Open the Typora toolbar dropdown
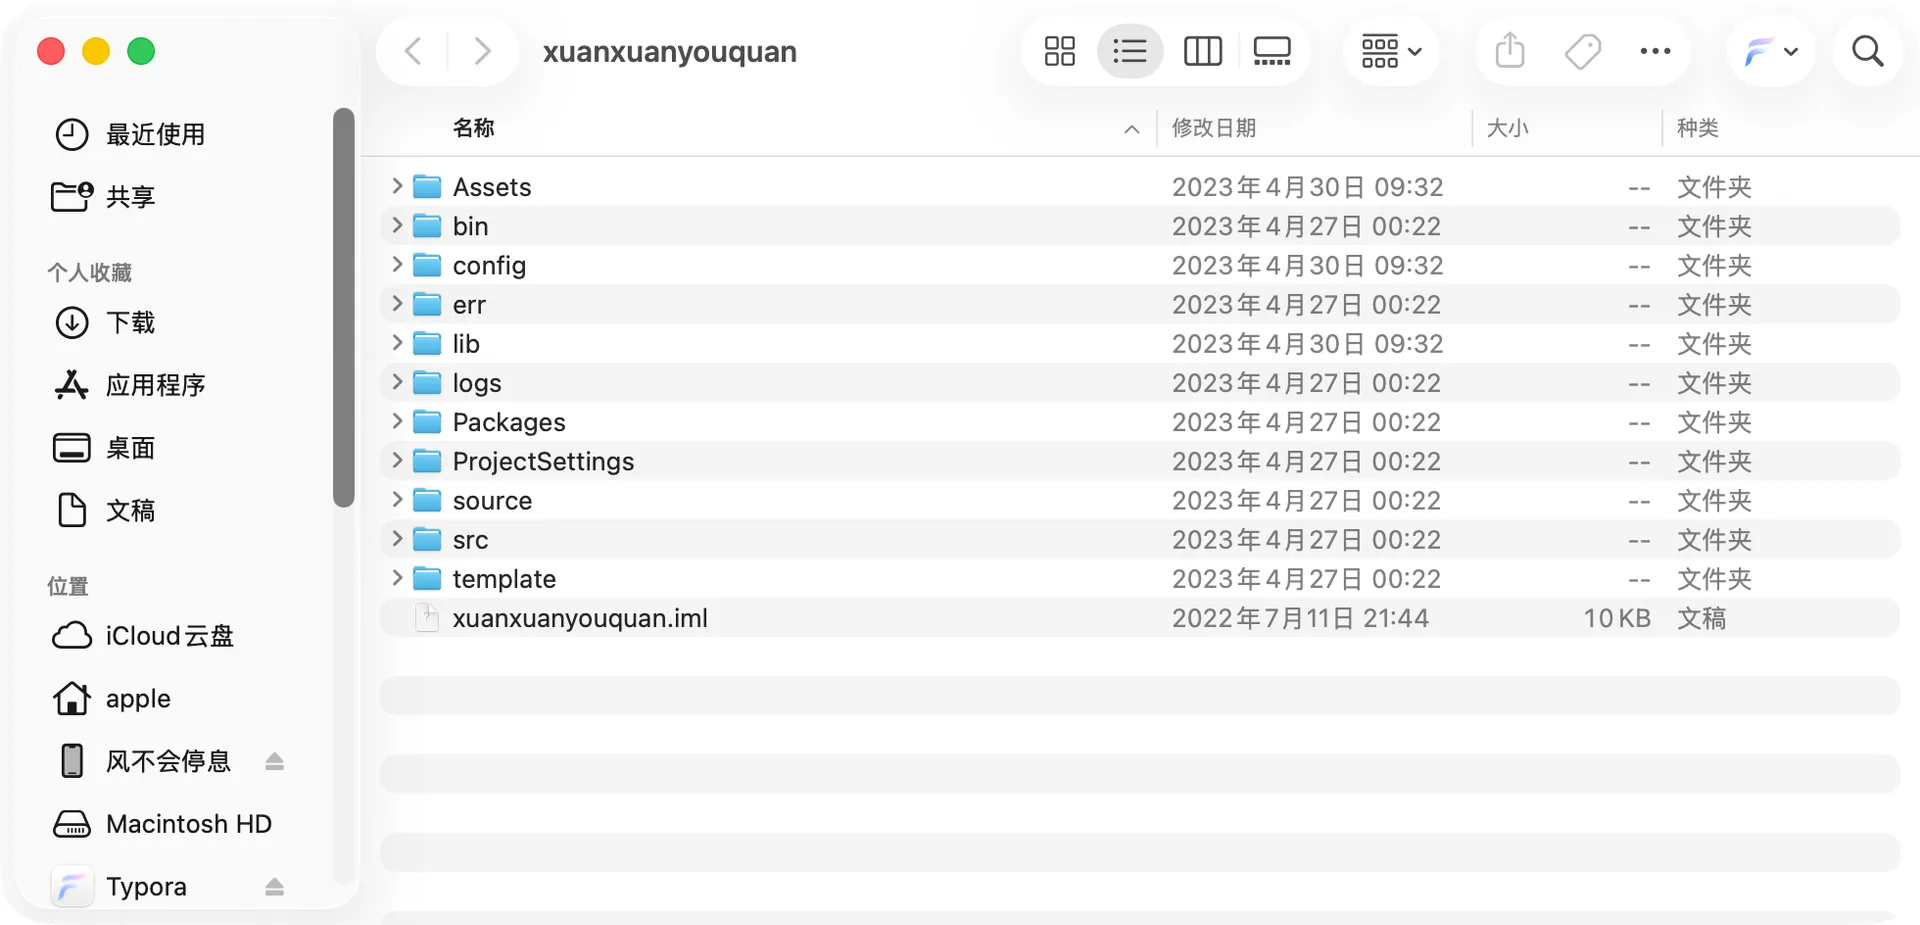Image resolution: width=1920 pixels, height=925 pixels. click(x=1771, y=51)
